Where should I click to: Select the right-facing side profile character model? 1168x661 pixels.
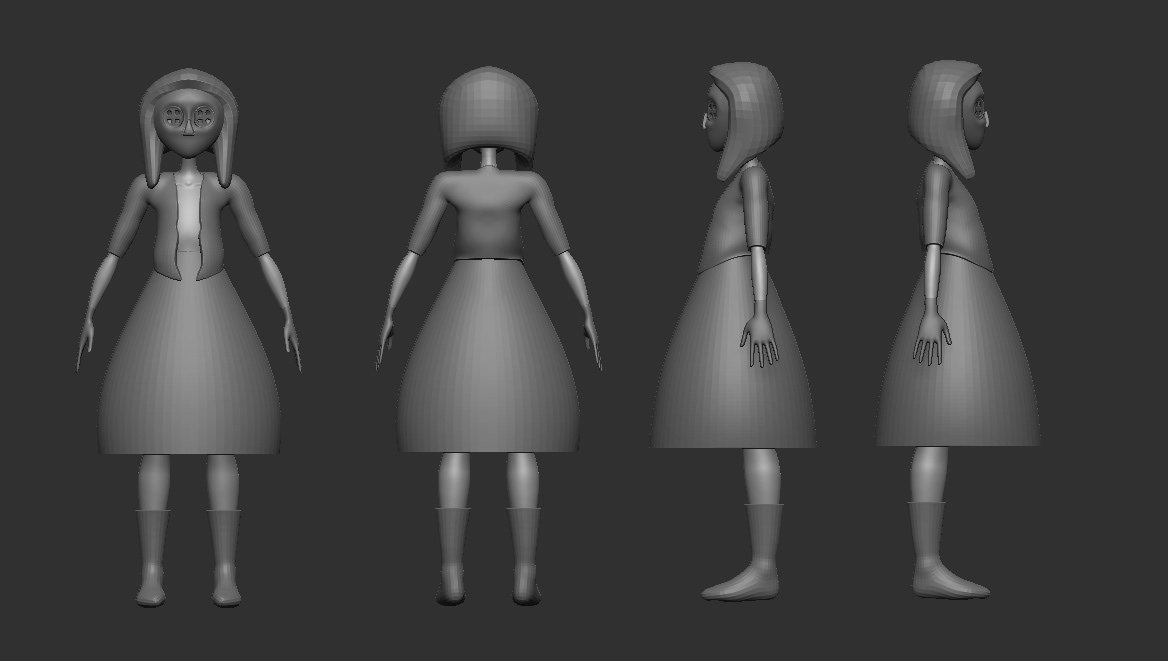pos(958,329)
